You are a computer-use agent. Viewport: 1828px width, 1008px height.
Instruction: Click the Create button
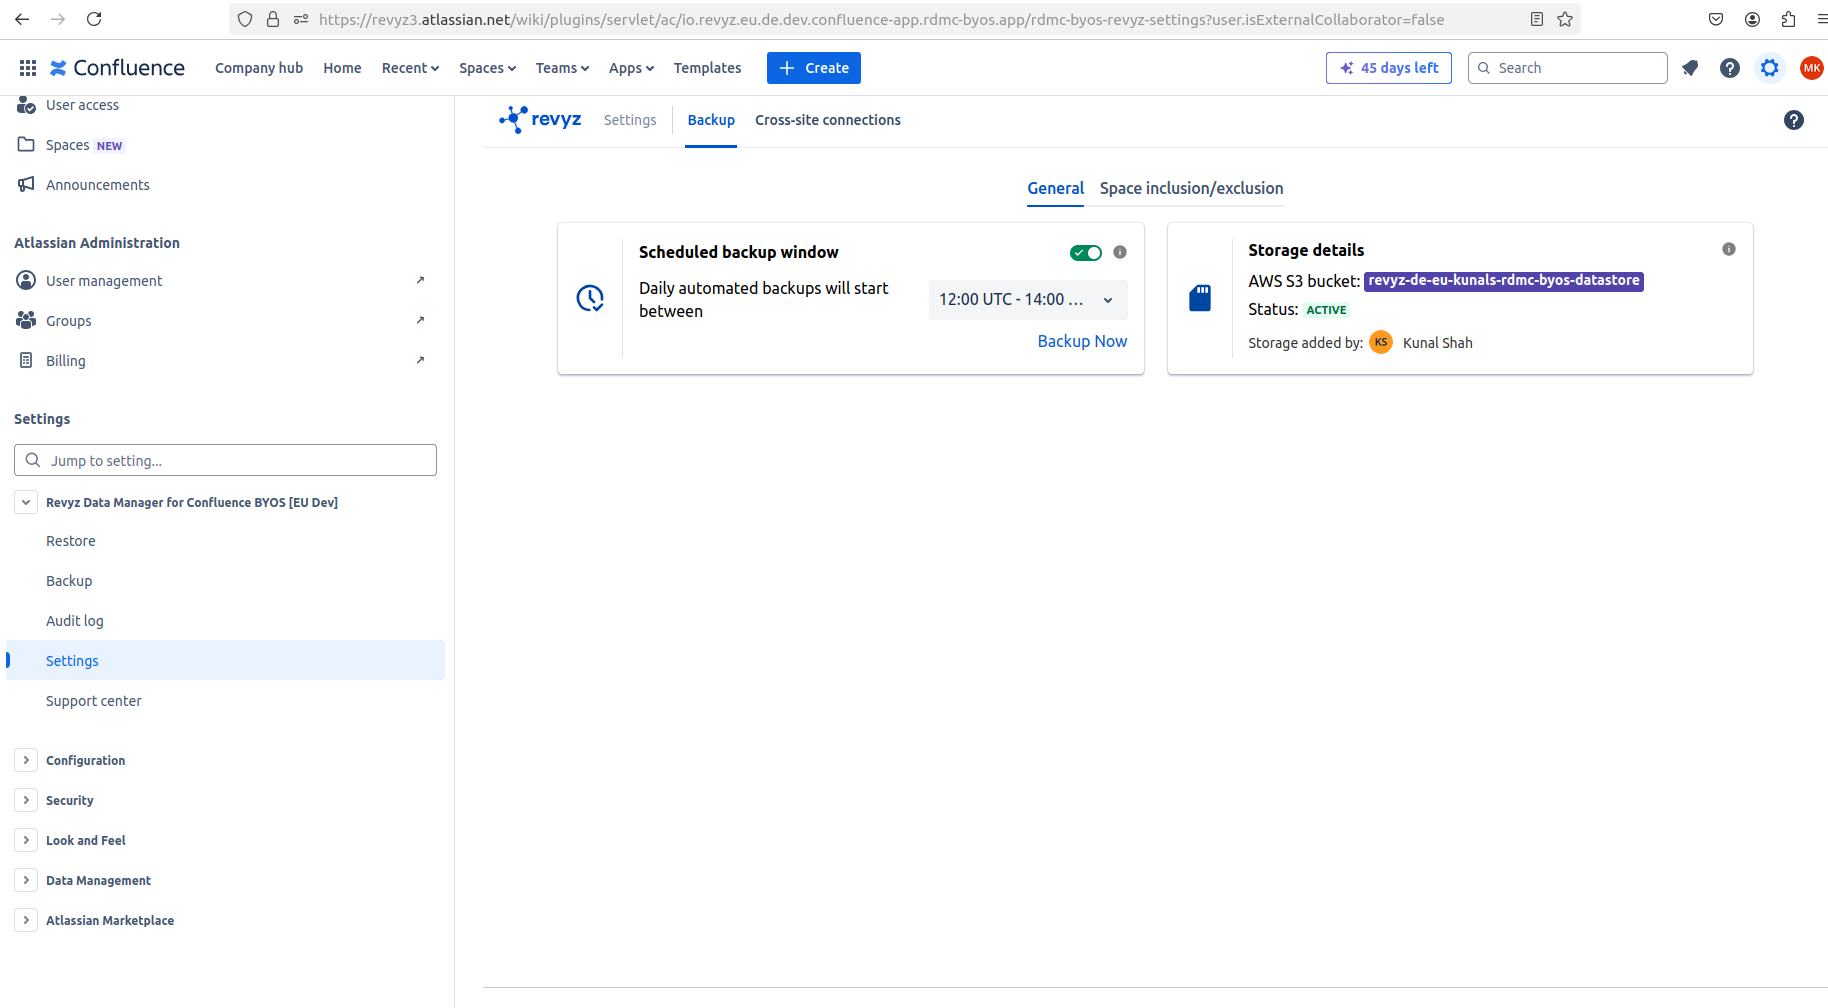(x=814, y=68)
